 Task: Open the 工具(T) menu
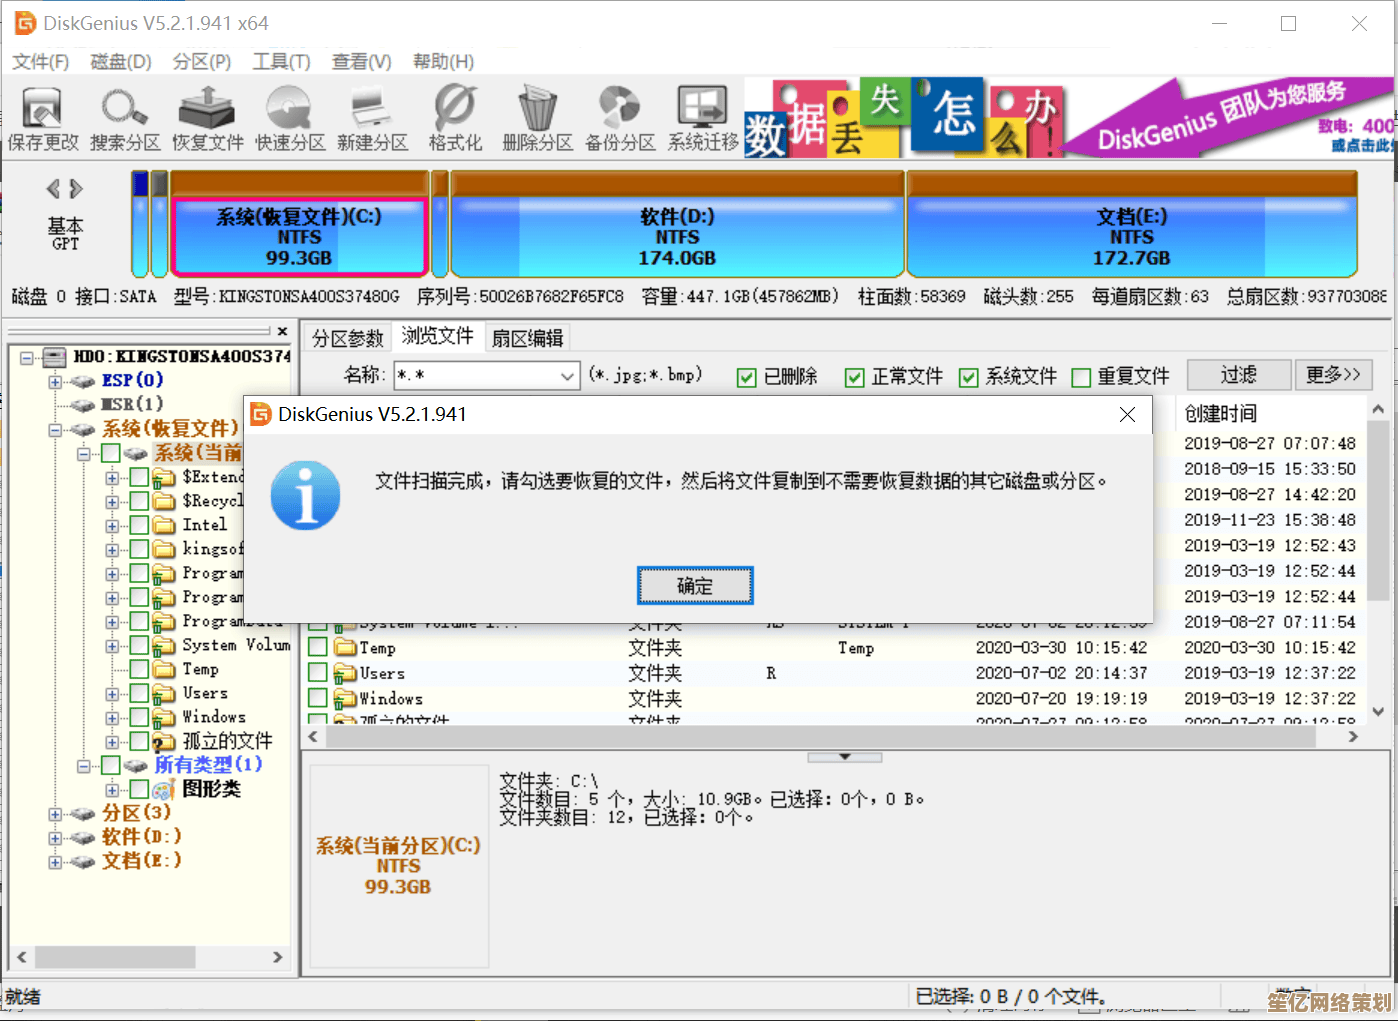pyautogui.click(x=281, y=62)
